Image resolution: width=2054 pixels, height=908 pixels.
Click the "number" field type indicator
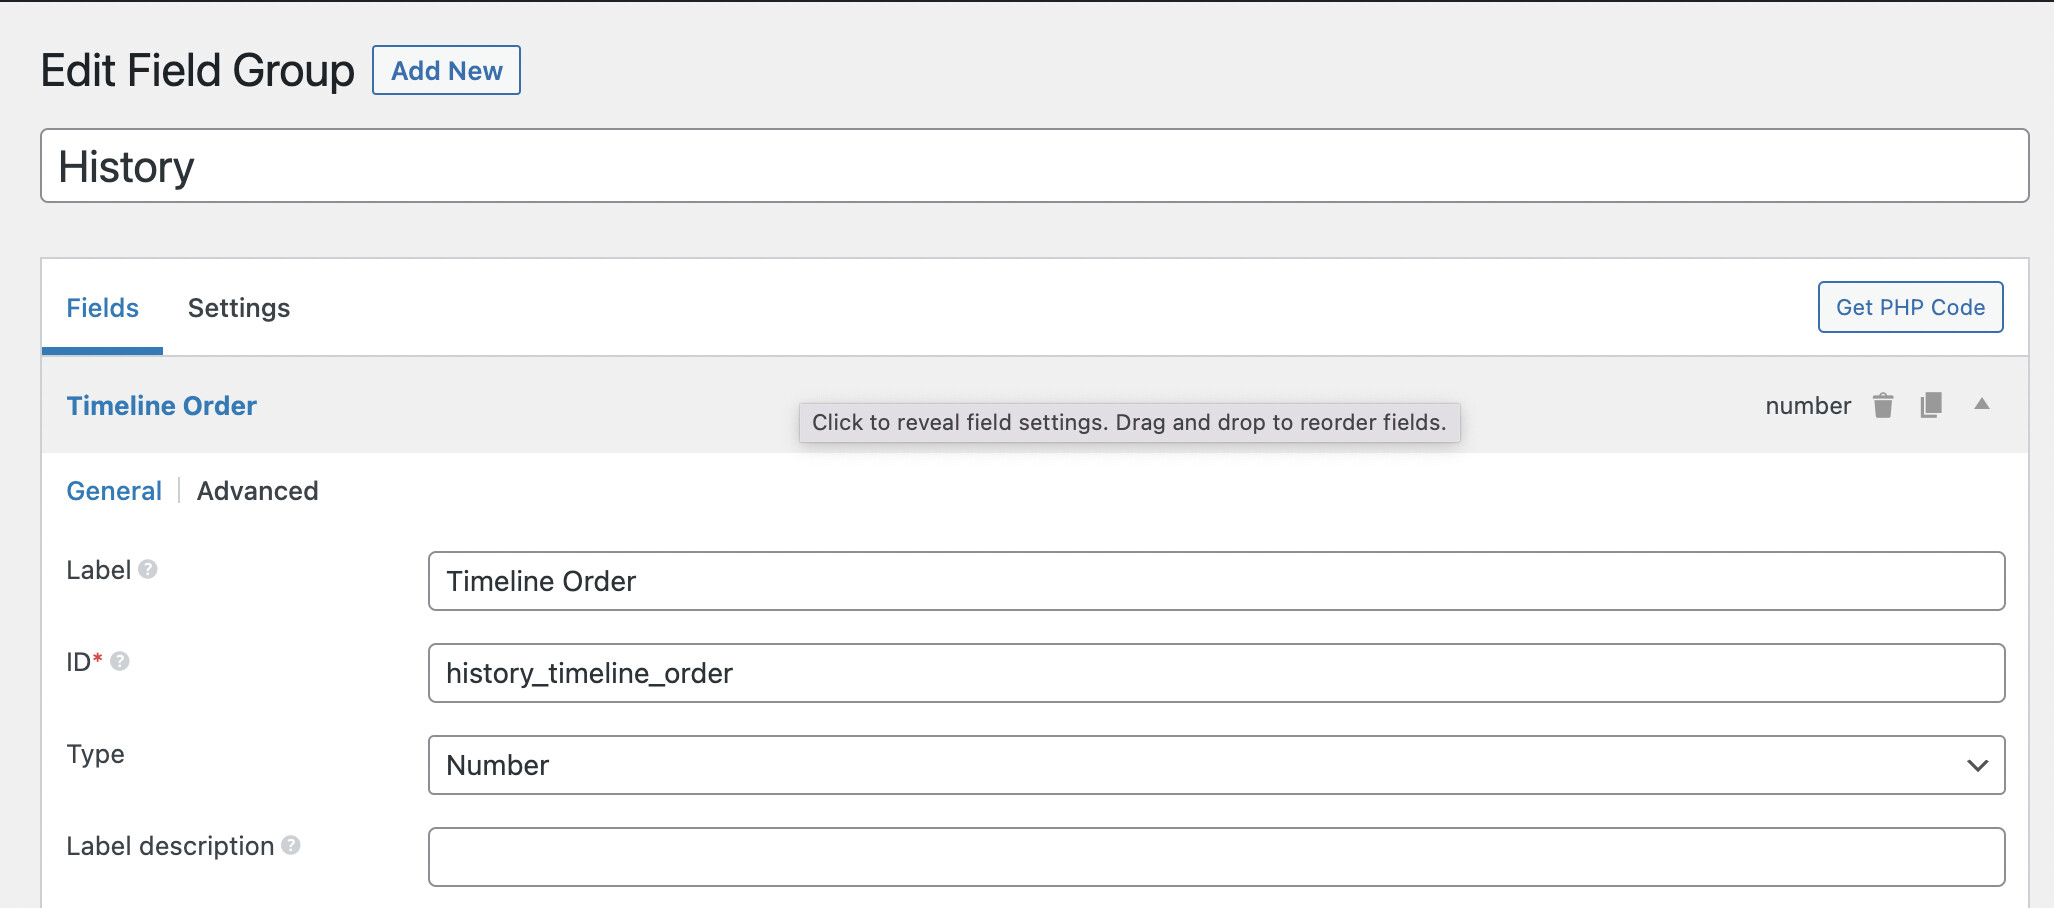1807,406
